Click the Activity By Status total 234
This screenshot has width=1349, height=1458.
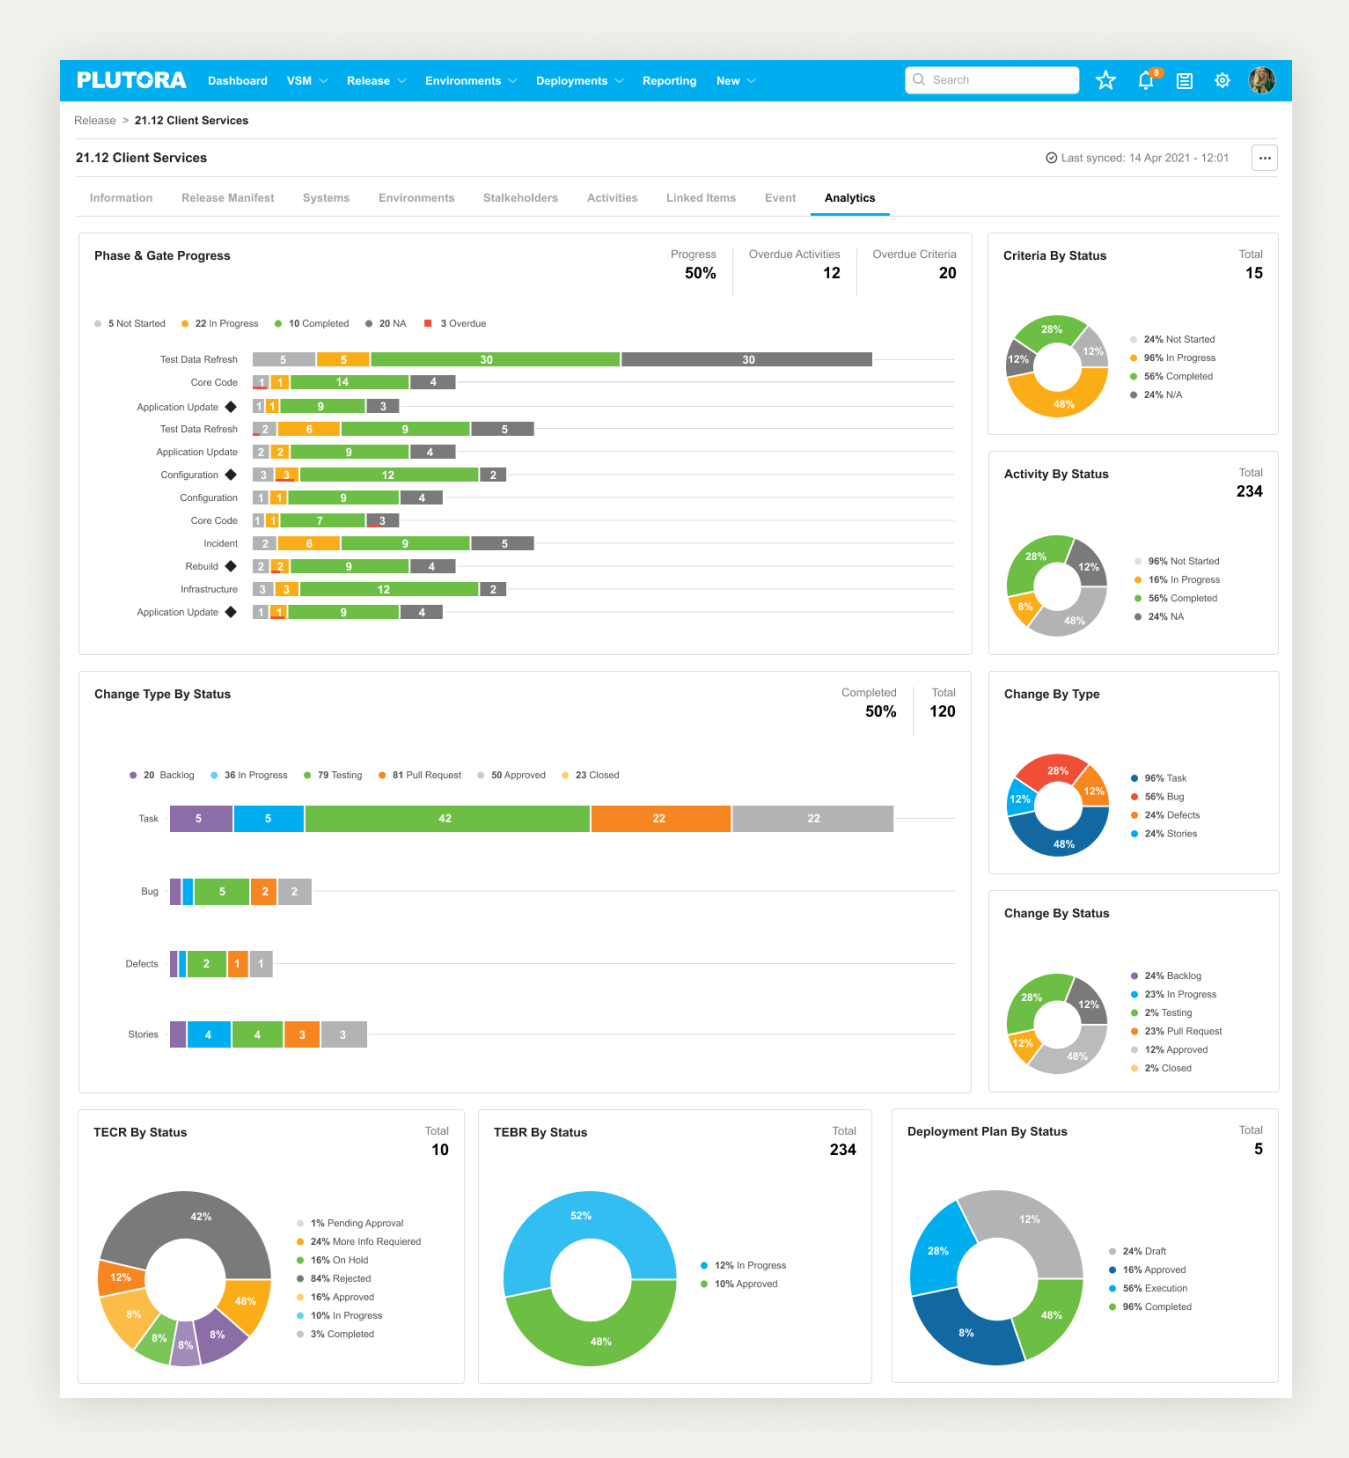click(x=1249, y=491)
